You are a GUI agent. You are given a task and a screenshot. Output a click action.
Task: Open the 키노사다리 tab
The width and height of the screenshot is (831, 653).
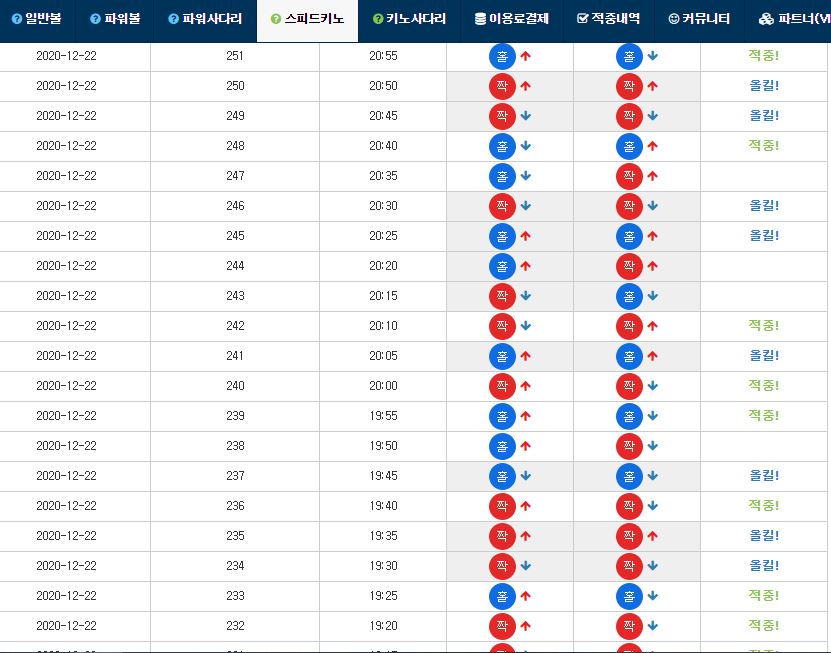click(409, 19)
